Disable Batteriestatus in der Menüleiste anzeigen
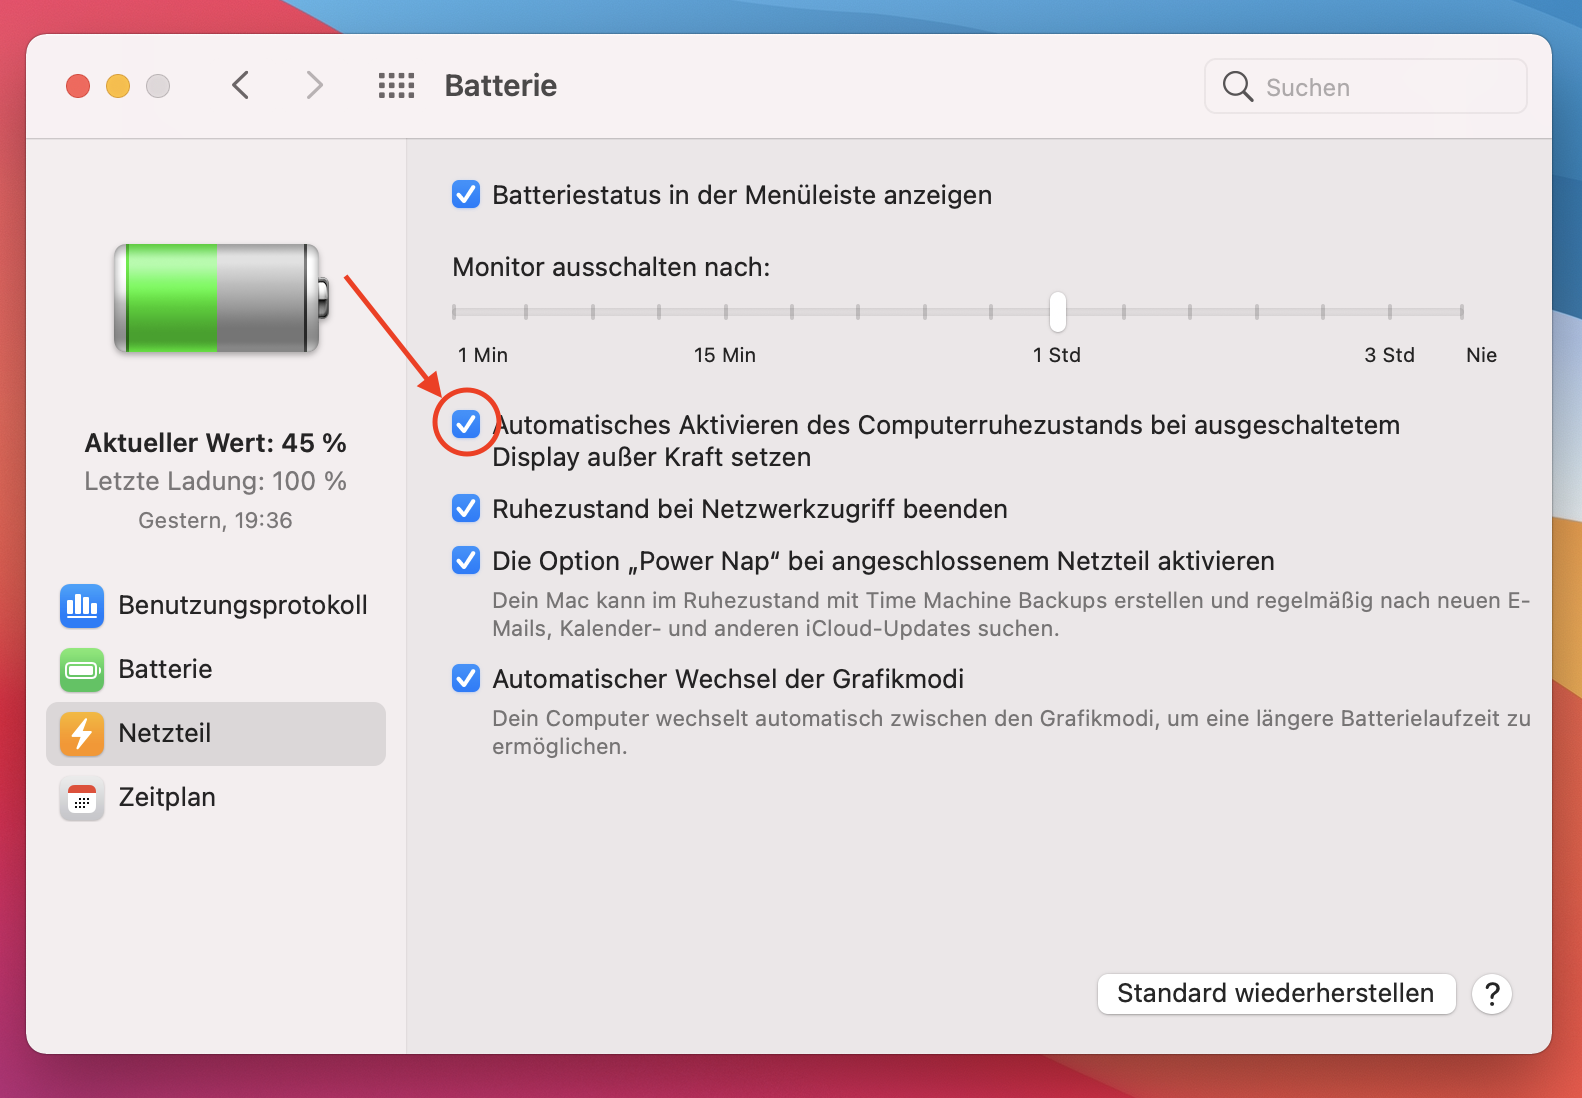 click(466, 195)
